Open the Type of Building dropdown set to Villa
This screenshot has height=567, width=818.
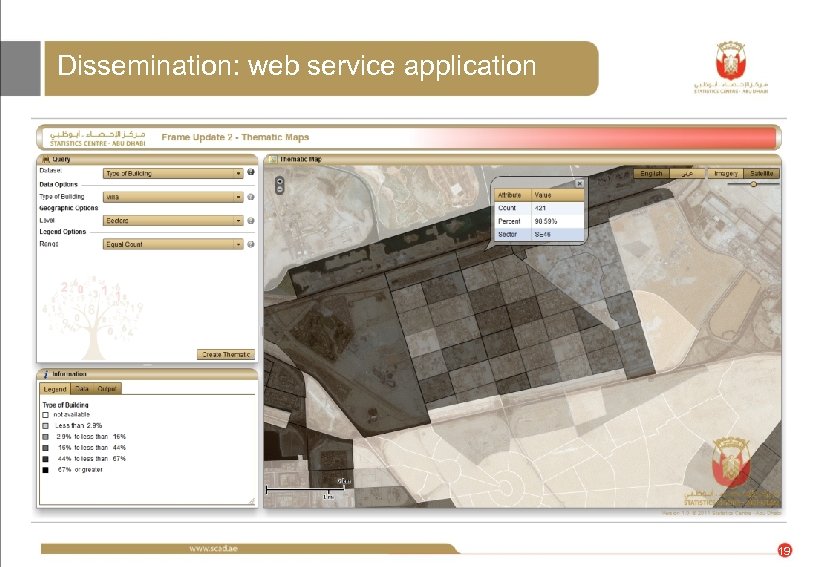click(173, 197)
